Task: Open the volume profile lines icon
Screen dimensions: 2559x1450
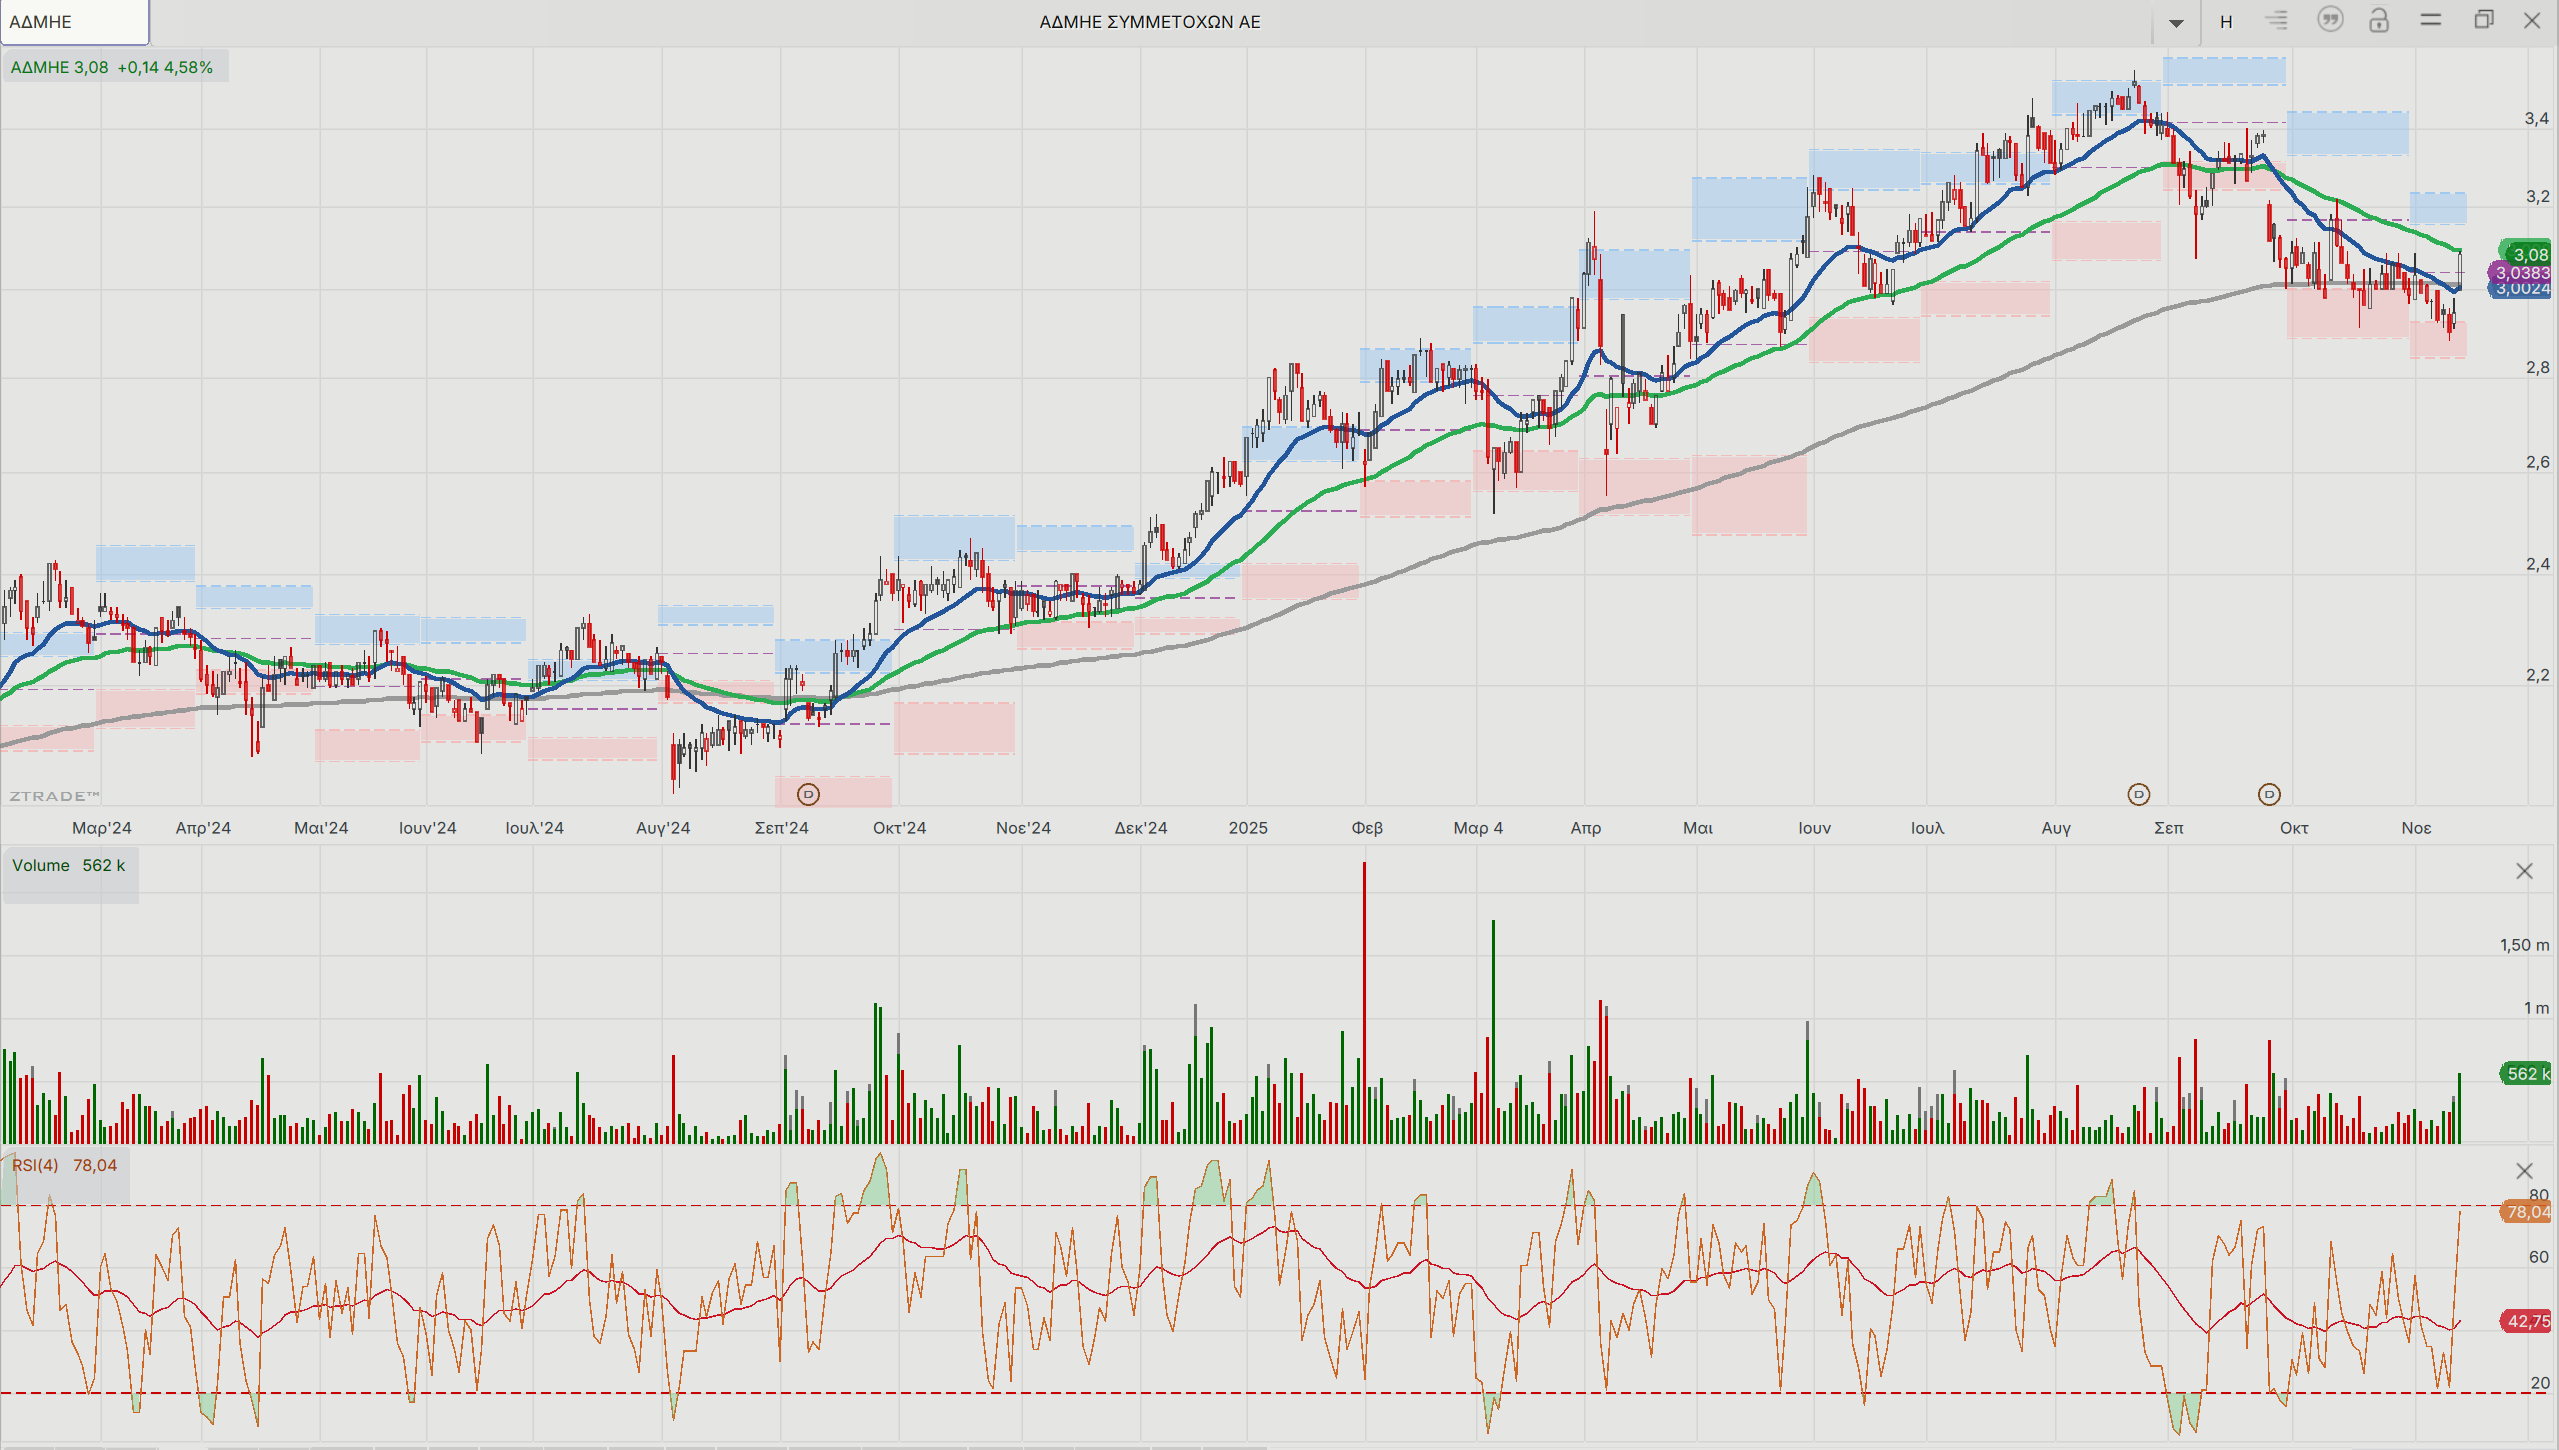Action: point(2277,20)
